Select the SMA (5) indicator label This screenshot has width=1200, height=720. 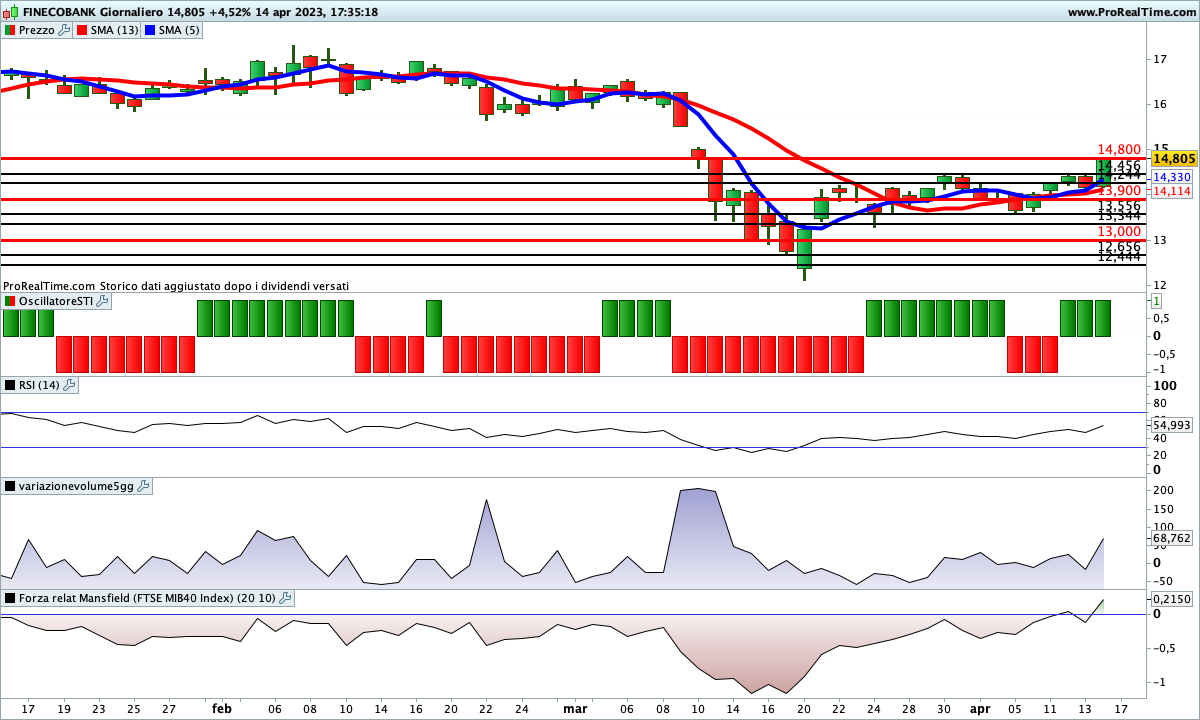coord(180,30)
